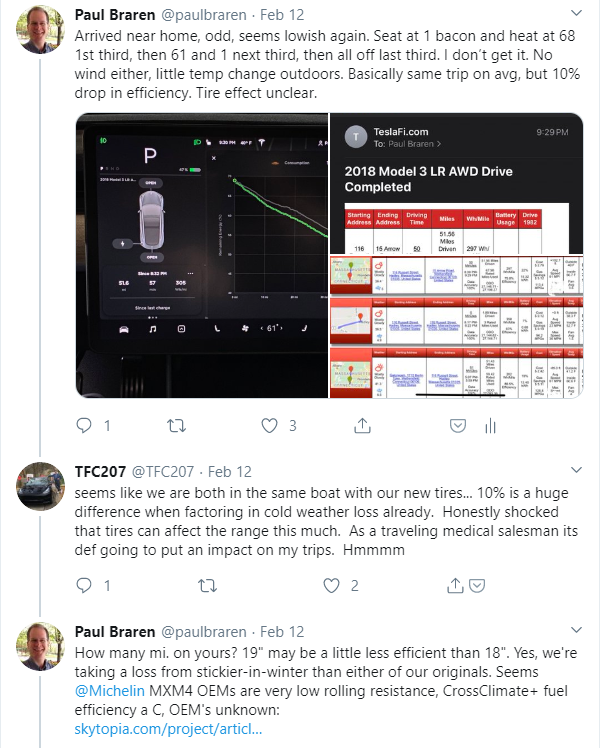Screen dimensions: 600x748
Task: Expand options chevron on last Paul Braren tweet
Action: point(577,630)
